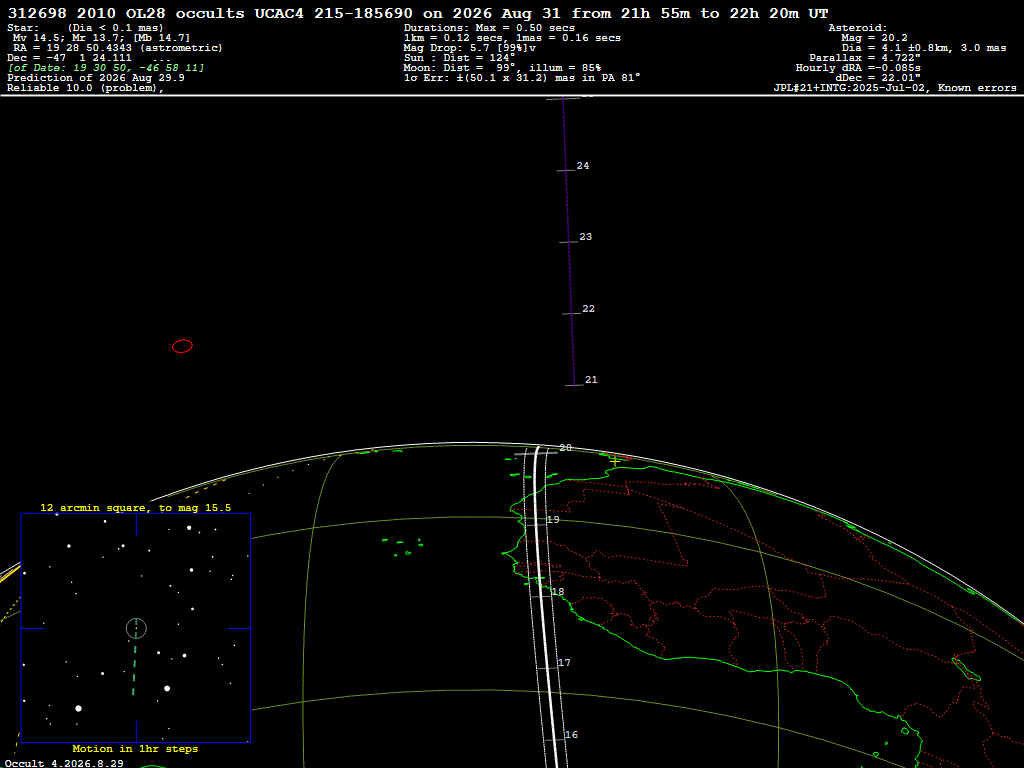The image size is (1024, 768).
Task: Click the target star circle in the finder chart
Action: 136,628
